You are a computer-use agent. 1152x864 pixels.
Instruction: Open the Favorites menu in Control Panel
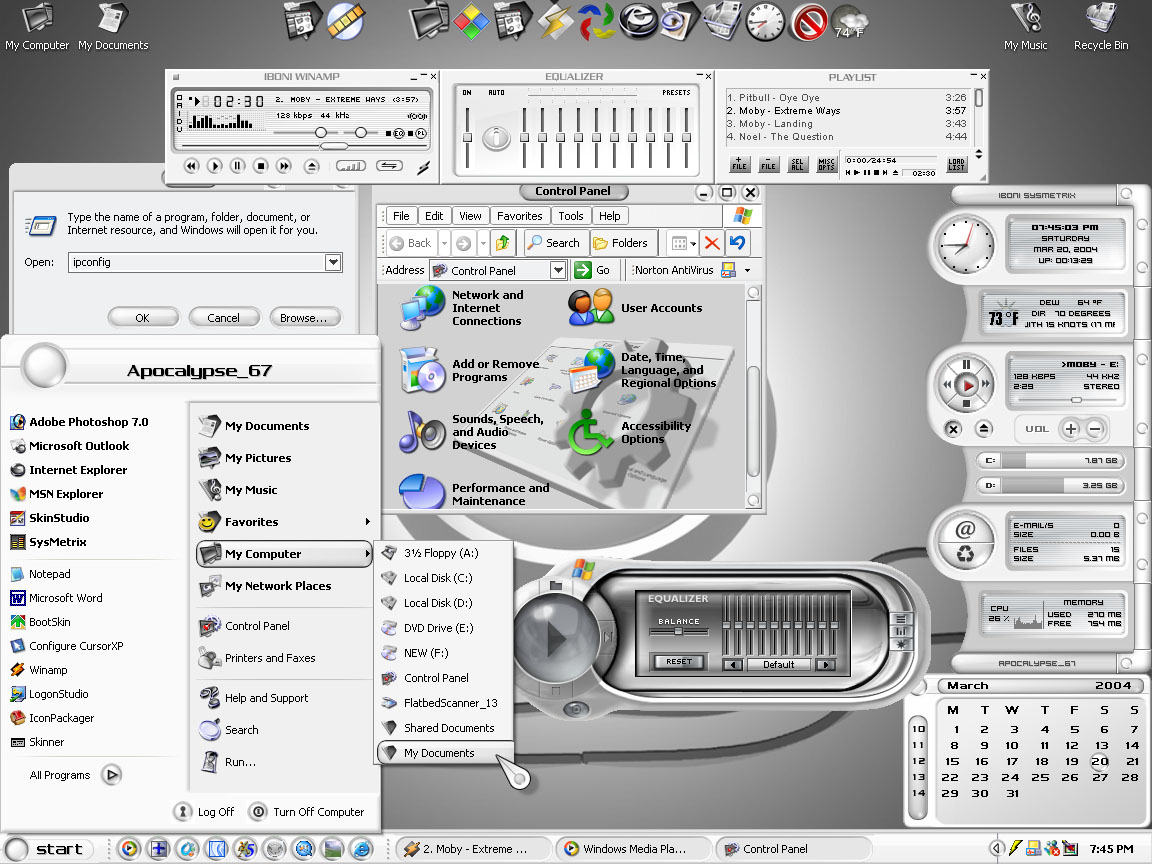[x=520, y=216]
